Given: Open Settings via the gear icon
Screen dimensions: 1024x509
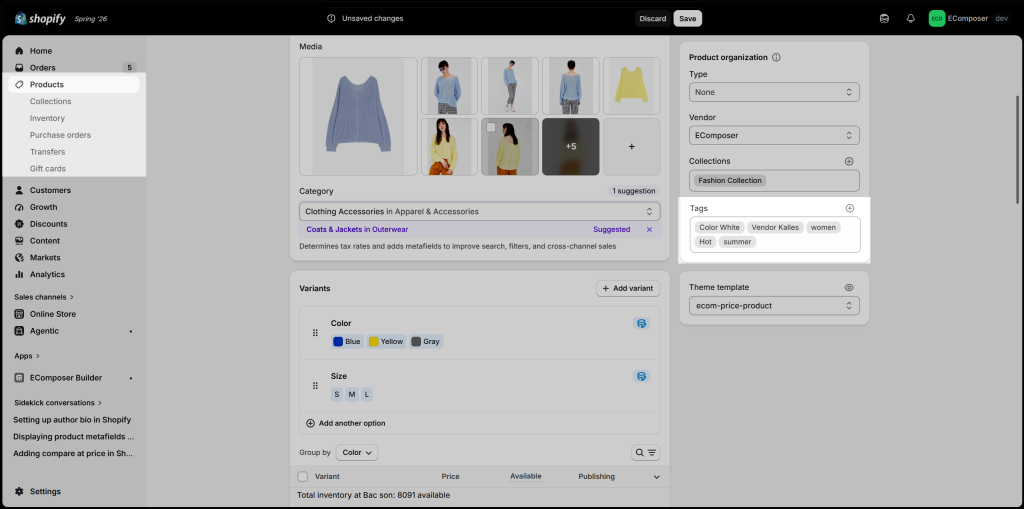Looking at the screenshot, I should (20, 491).
